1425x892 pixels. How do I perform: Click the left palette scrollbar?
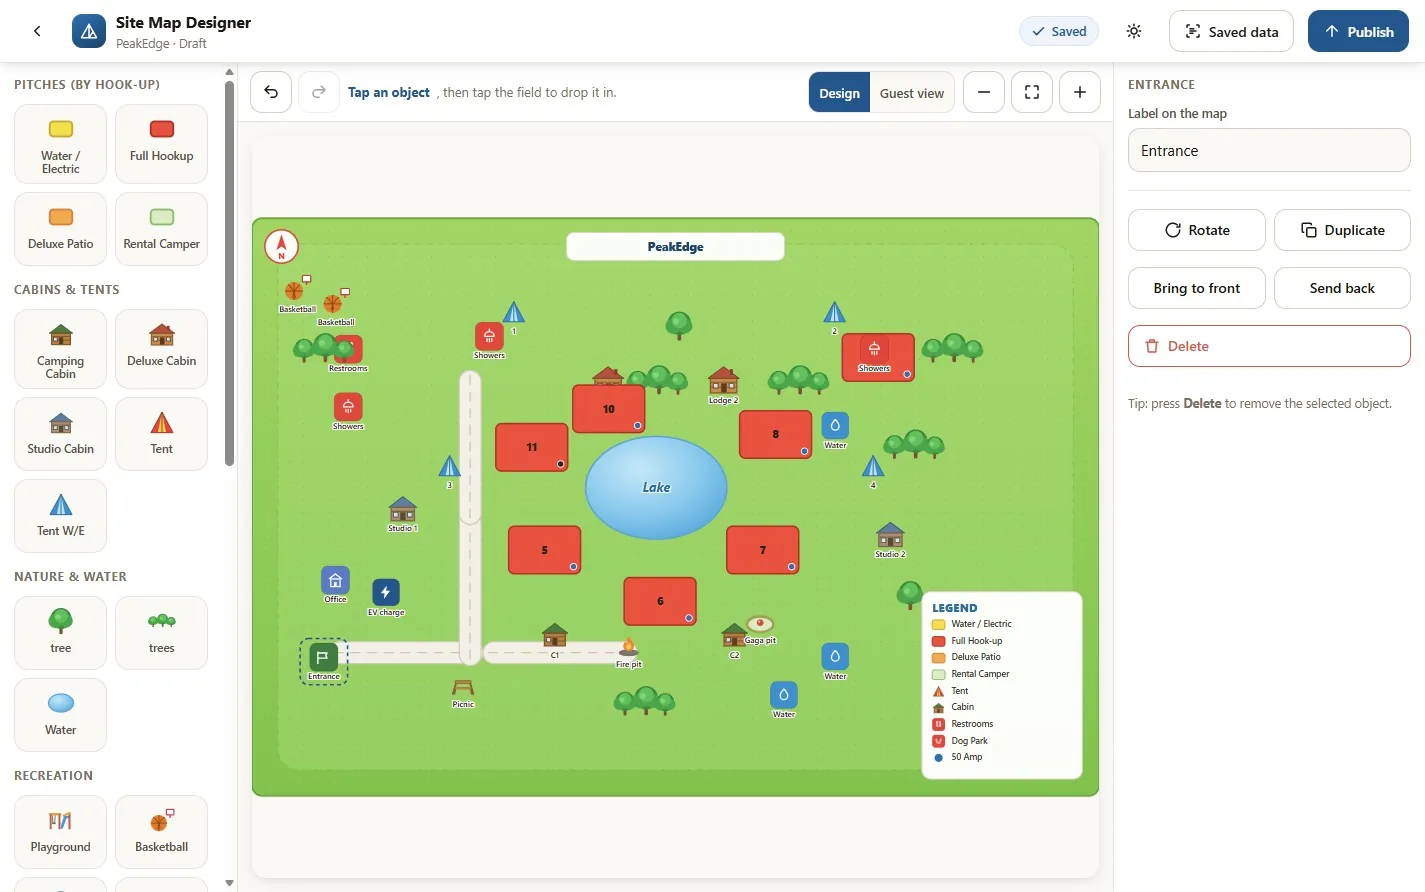229,273
